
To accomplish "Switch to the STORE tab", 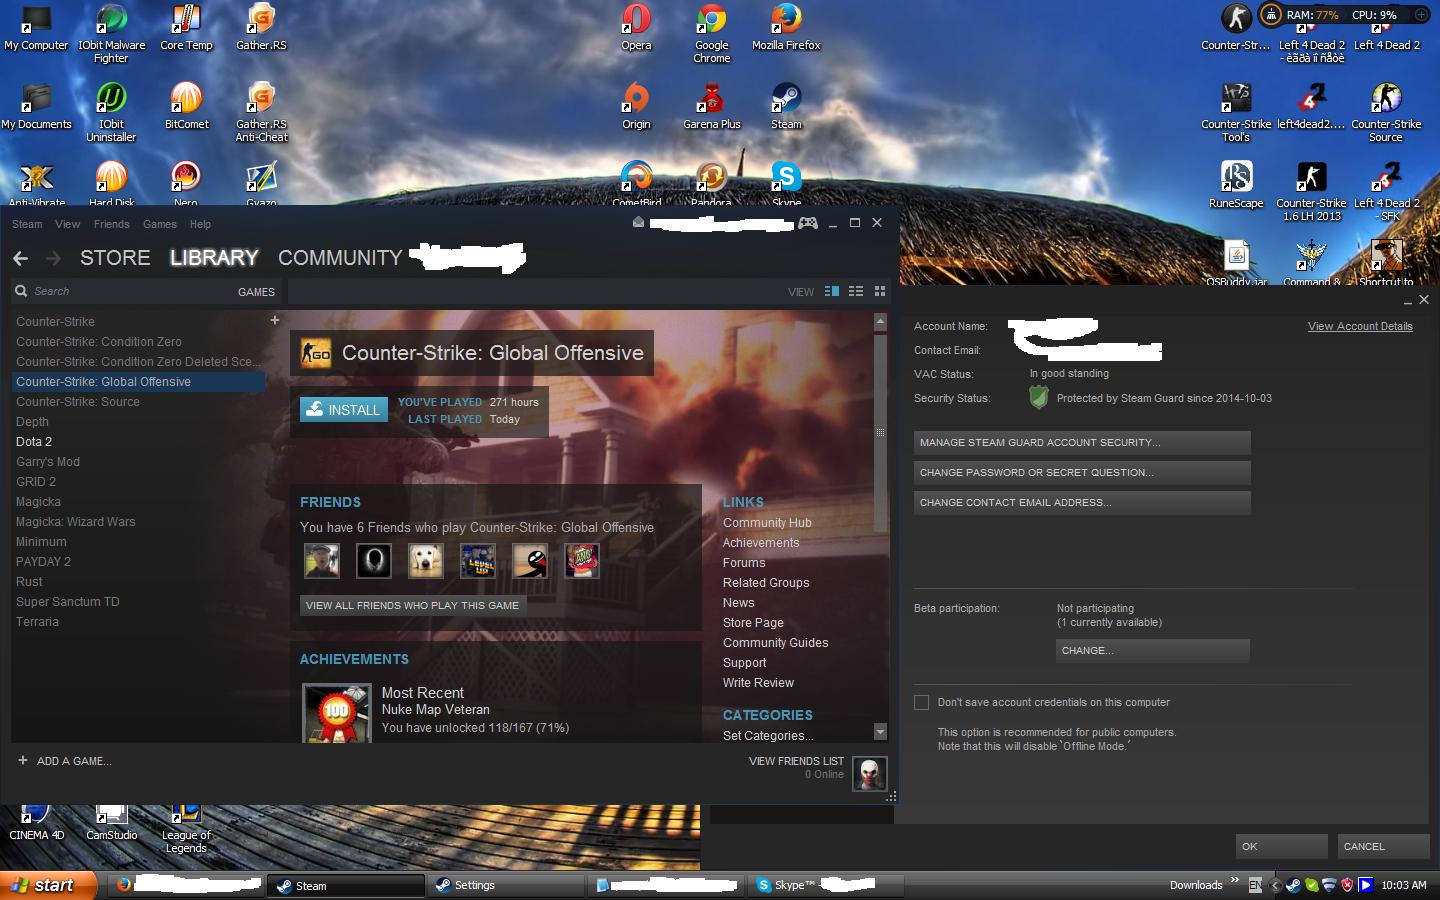I will 115,258.
